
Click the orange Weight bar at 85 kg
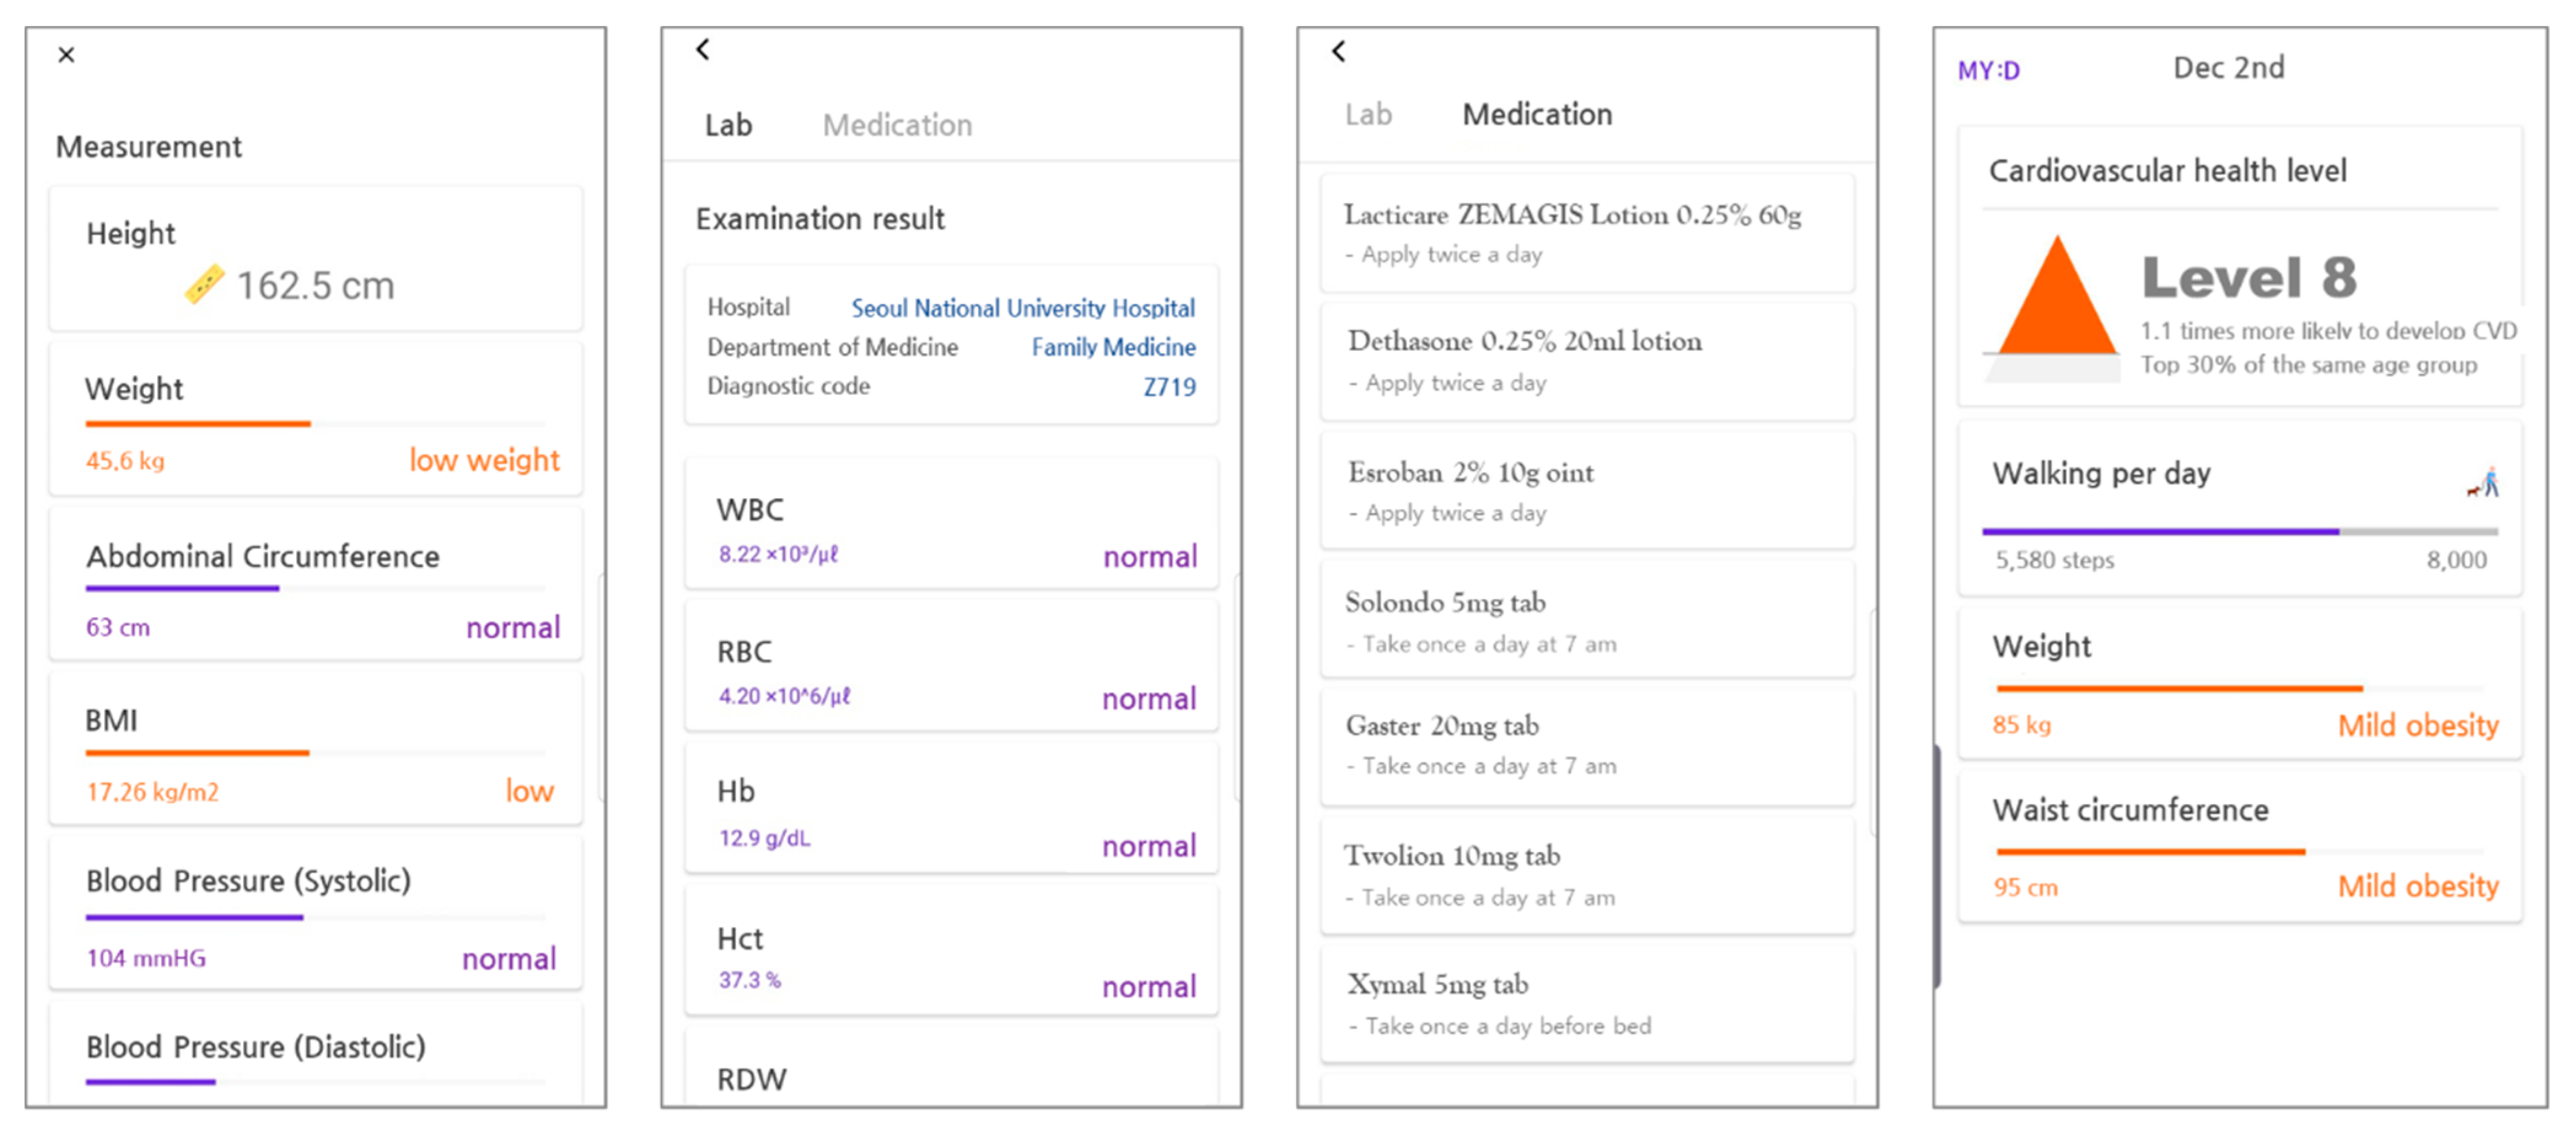point(2179,689)
